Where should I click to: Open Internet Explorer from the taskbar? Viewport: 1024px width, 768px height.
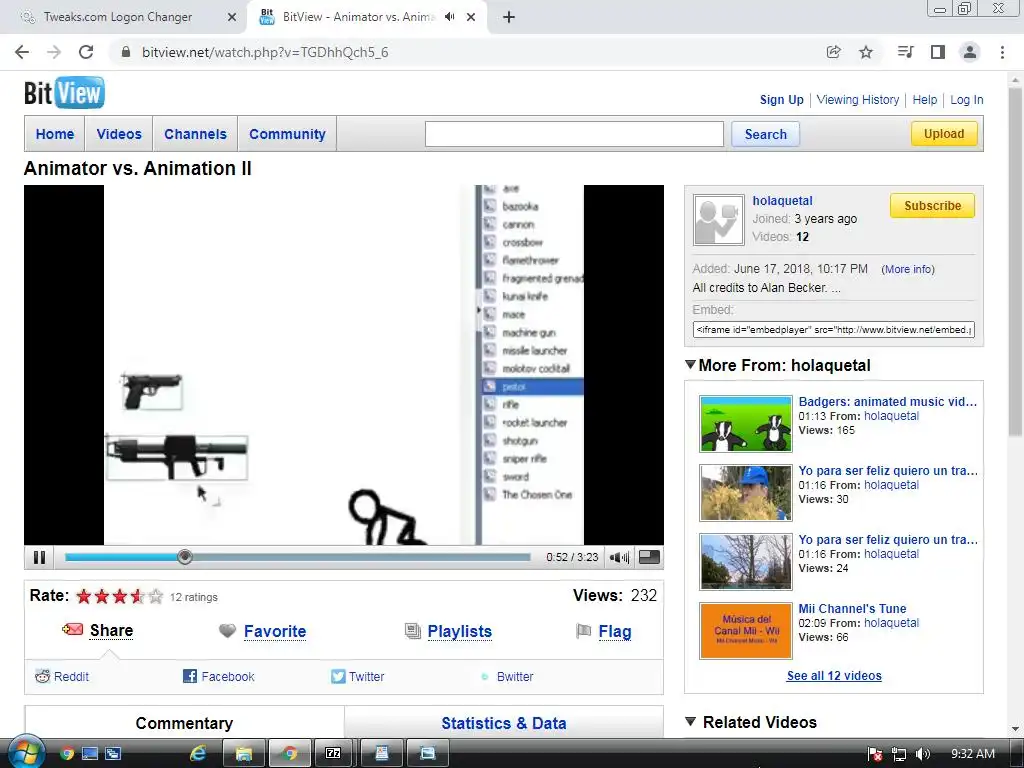pos(198,753)
